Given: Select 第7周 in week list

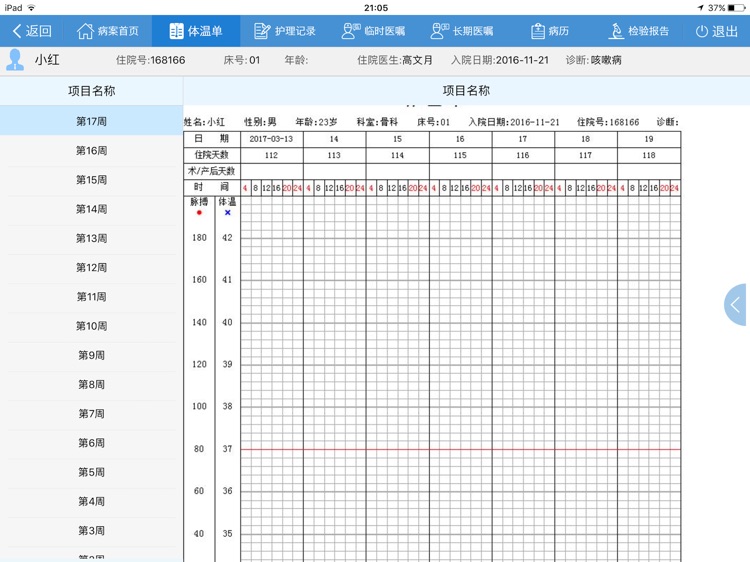Looking at the screenshot, I should tap(91, 413).
